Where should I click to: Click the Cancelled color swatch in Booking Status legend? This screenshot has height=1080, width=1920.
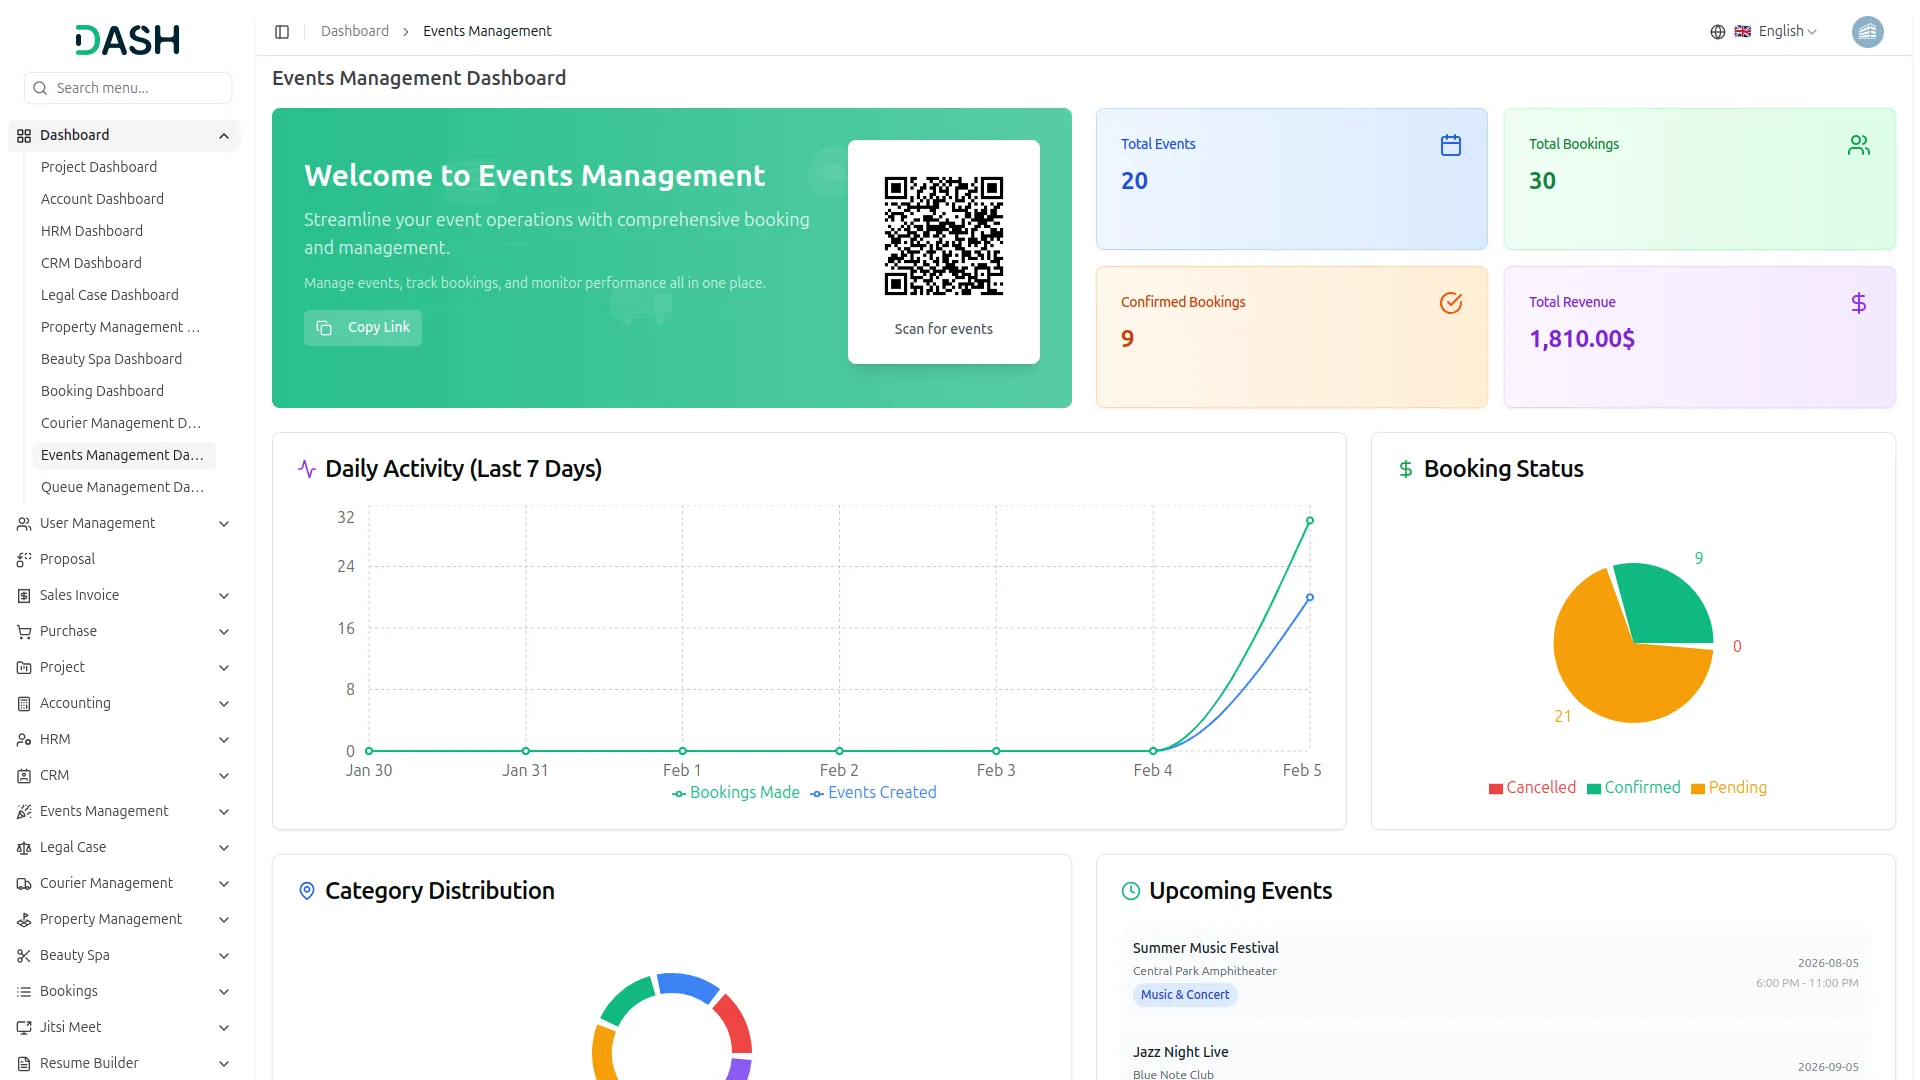point(1493,788)
